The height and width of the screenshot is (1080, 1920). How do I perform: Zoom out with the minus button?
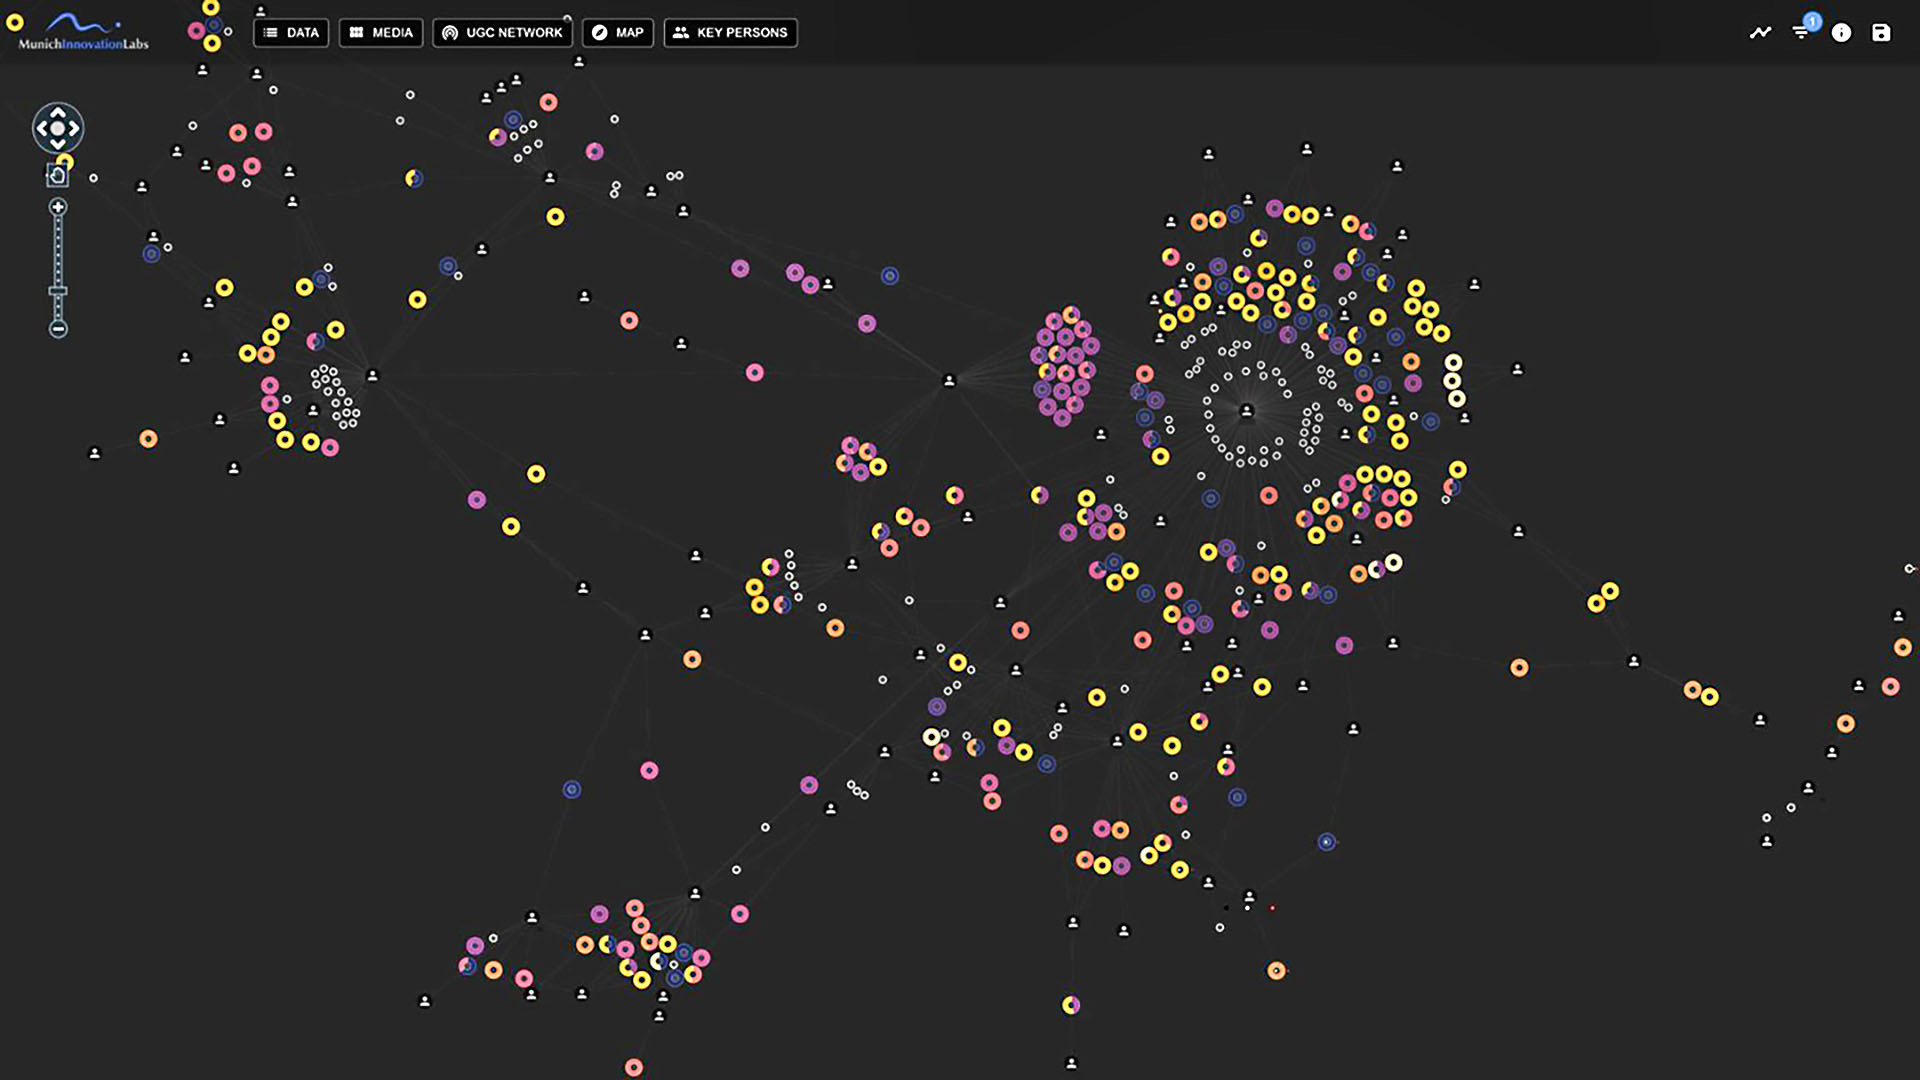58,329
